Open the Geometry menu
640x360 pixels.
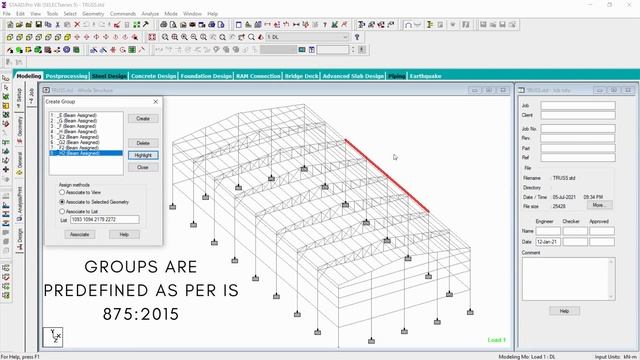point(93,14)
